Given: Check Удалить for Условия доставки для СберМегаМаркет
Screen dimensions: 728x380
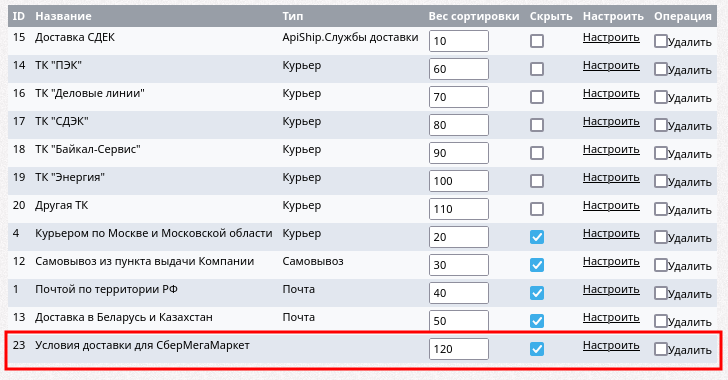Looking at the screenshot, I should (x=661, y=349).
